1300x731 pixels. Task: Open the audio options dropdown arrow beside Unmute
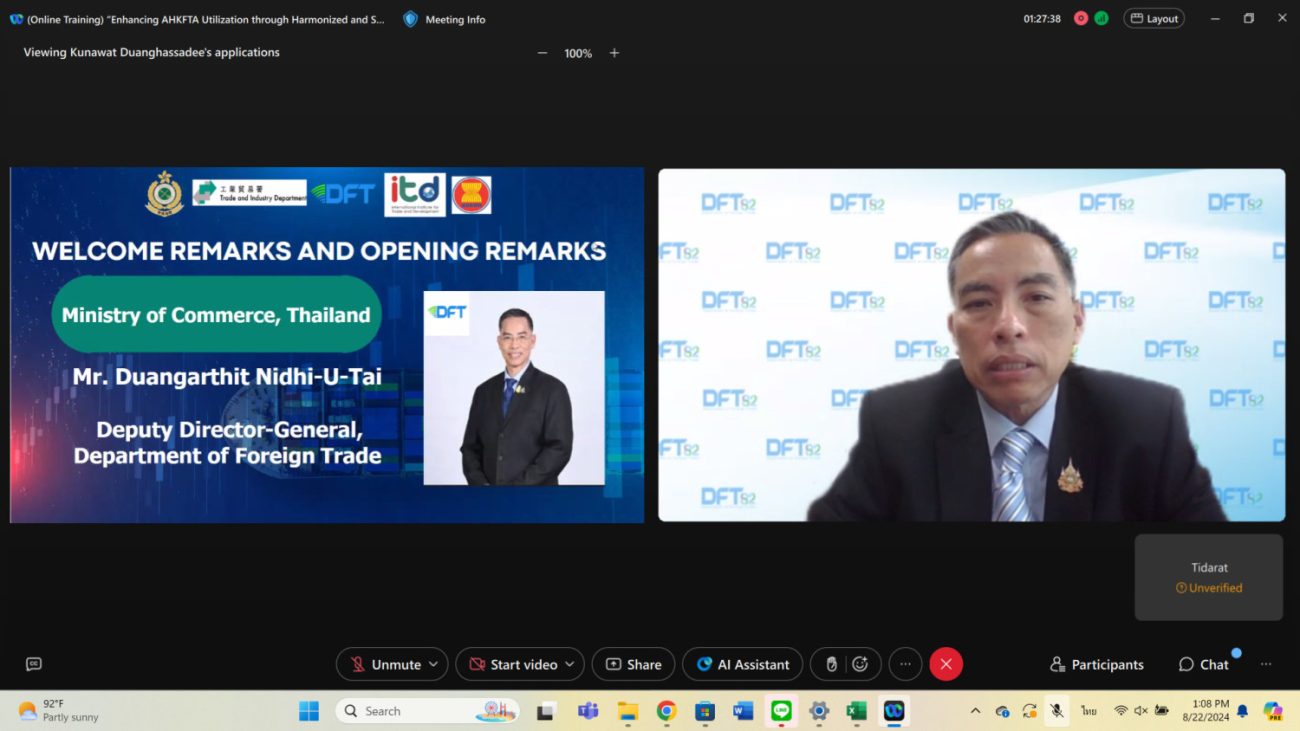434,664
